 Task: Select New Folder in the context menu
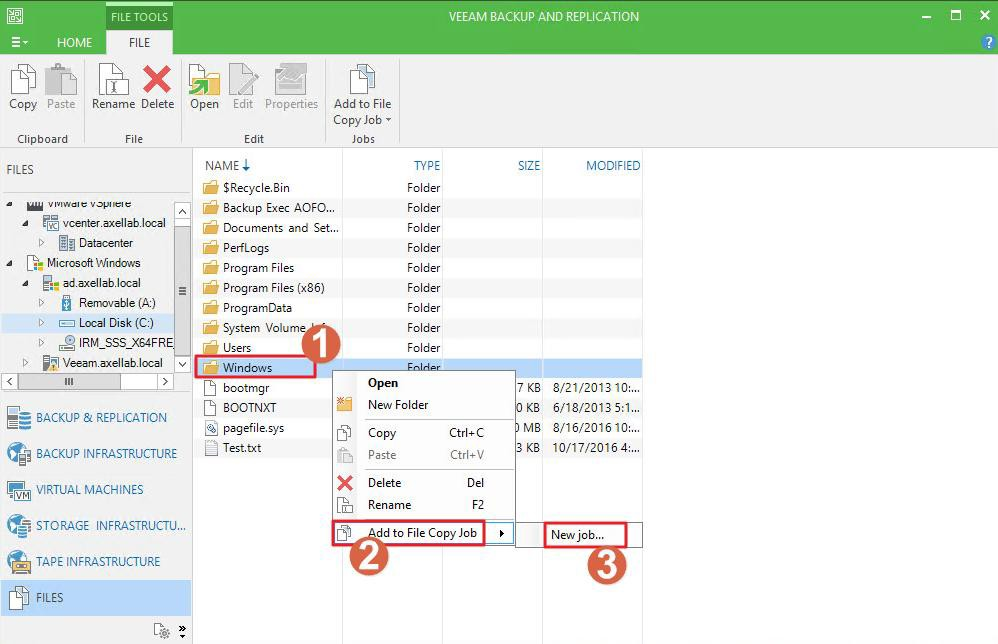pos(398,405)
